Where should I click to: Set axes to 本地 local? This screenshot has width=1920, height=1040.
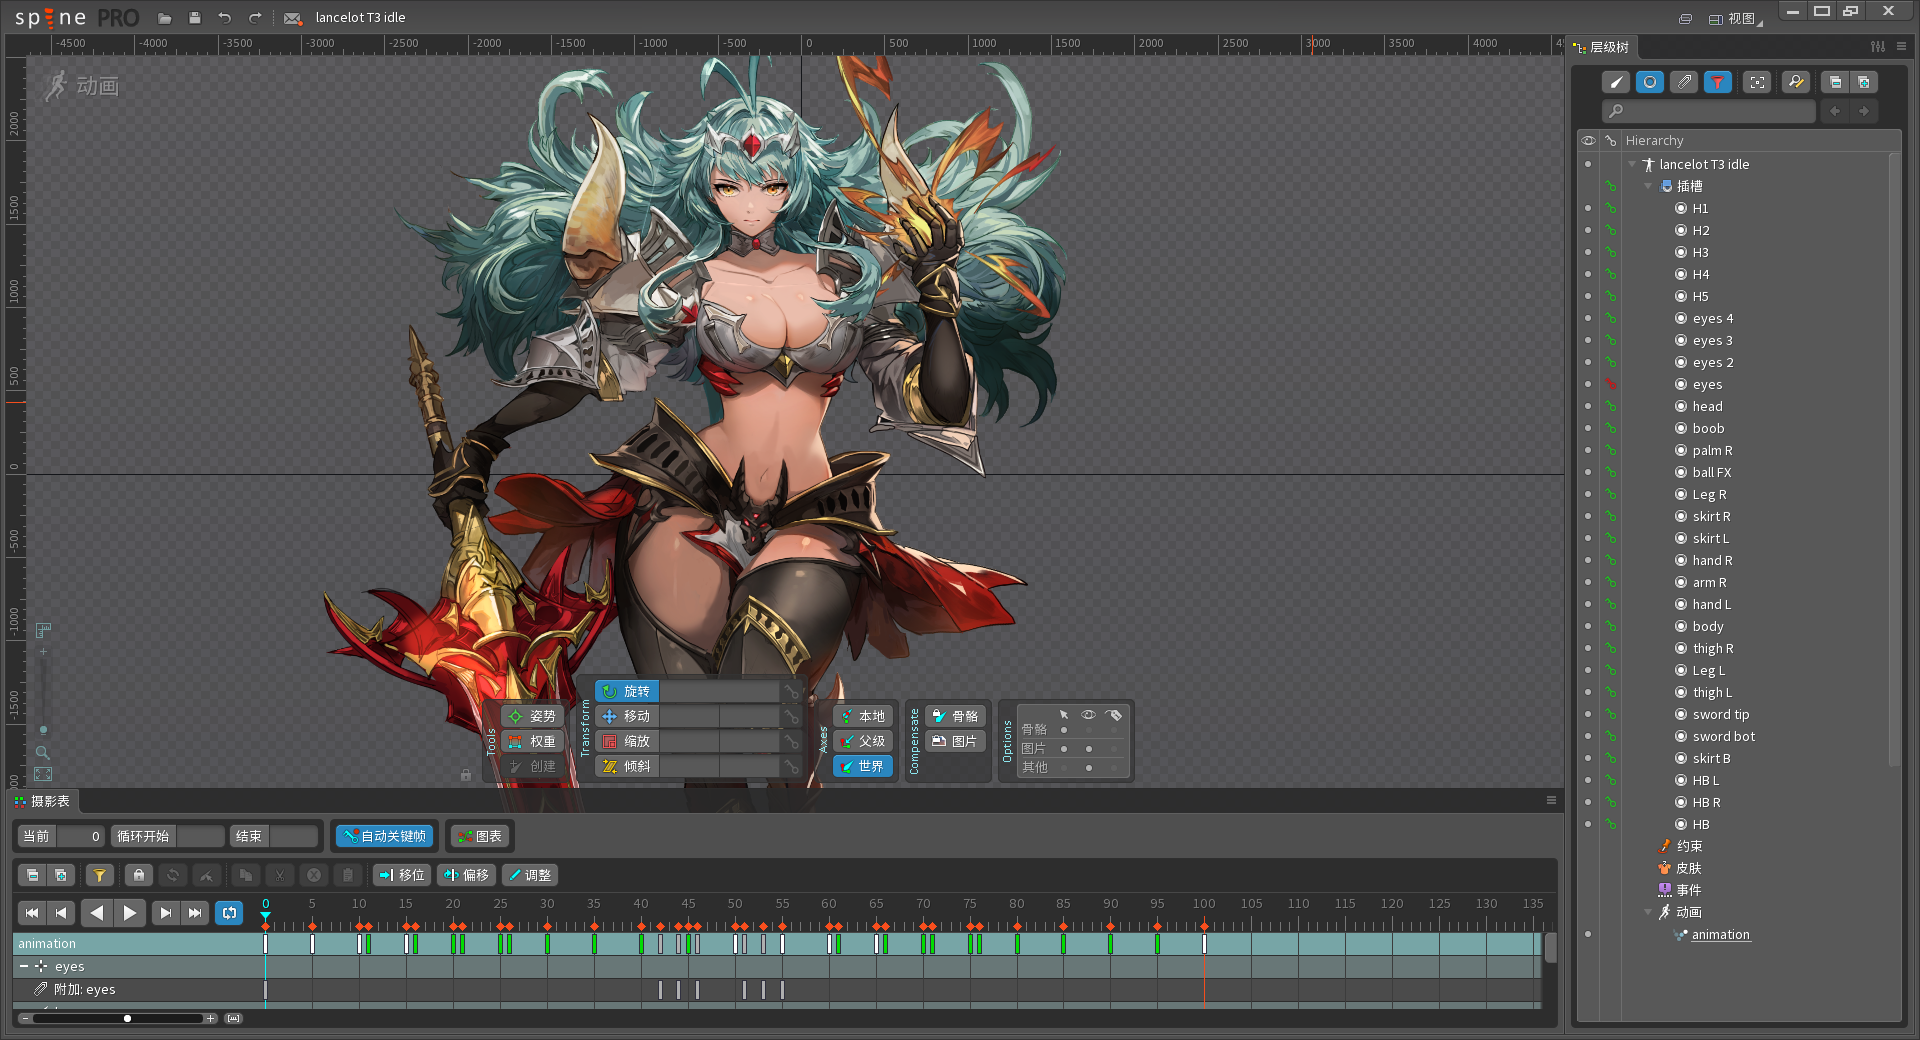862,716
